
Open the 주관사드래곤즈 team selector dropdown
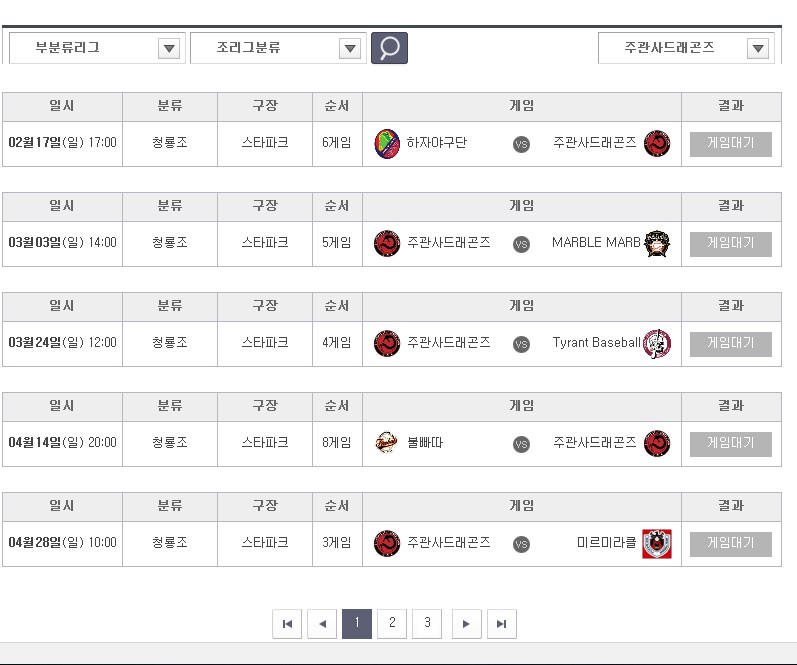tap(685, 48)
